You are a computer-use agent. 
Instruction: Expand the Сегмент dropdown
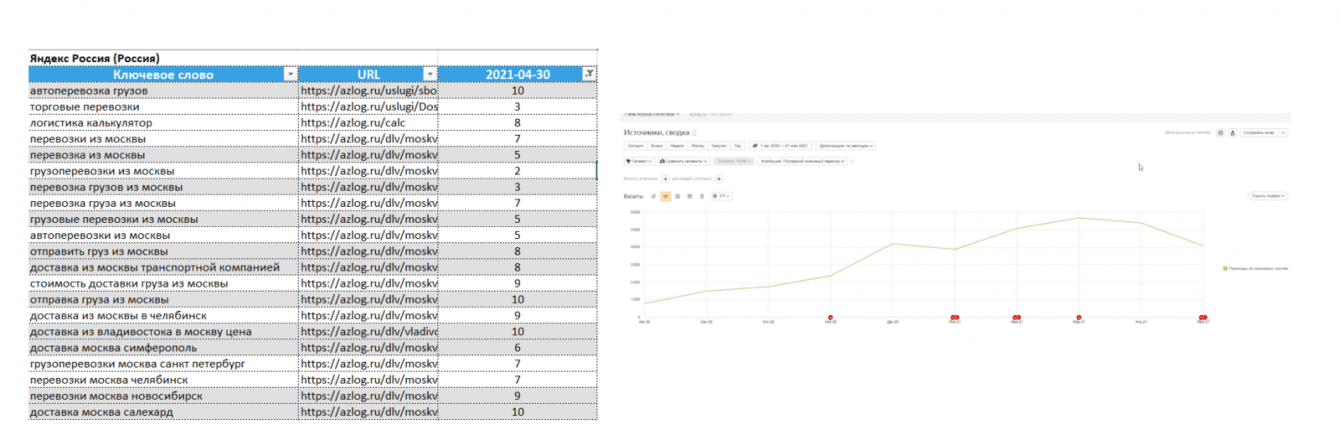(640, 161)
